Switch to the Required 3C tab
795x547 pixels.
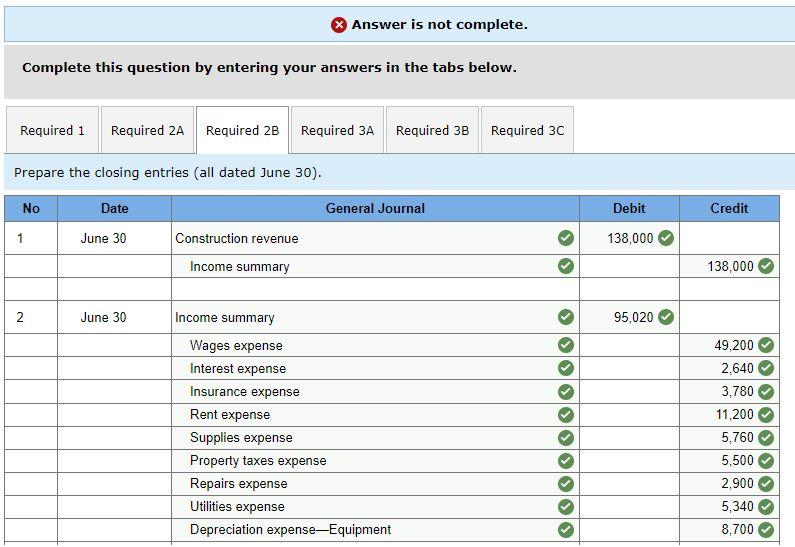tap(527, 130)
